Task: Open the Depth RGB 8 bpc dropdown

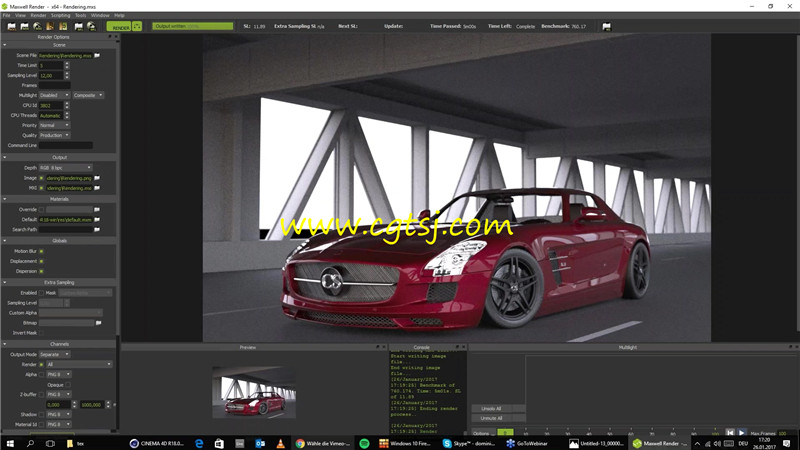Action: 65,167
